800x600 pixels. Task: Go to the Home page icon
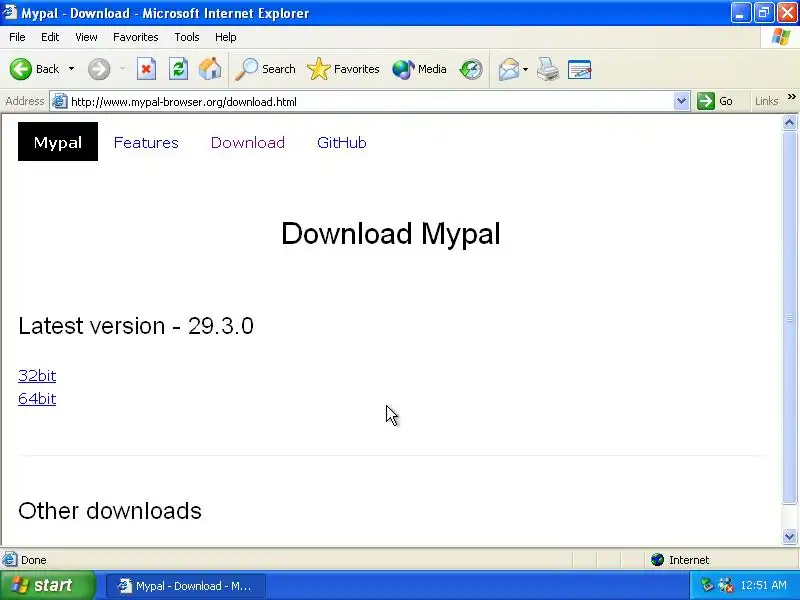point(210,69)
